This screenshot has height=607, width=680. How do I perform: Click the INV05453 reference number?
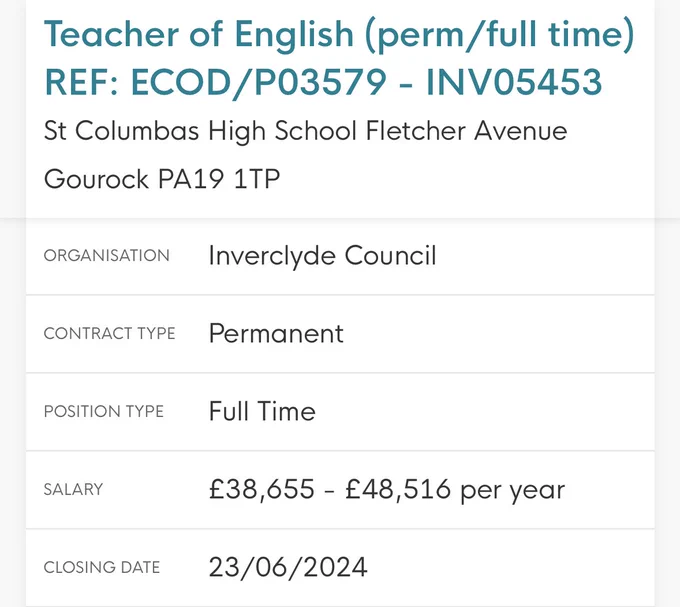tap(514, 82)
